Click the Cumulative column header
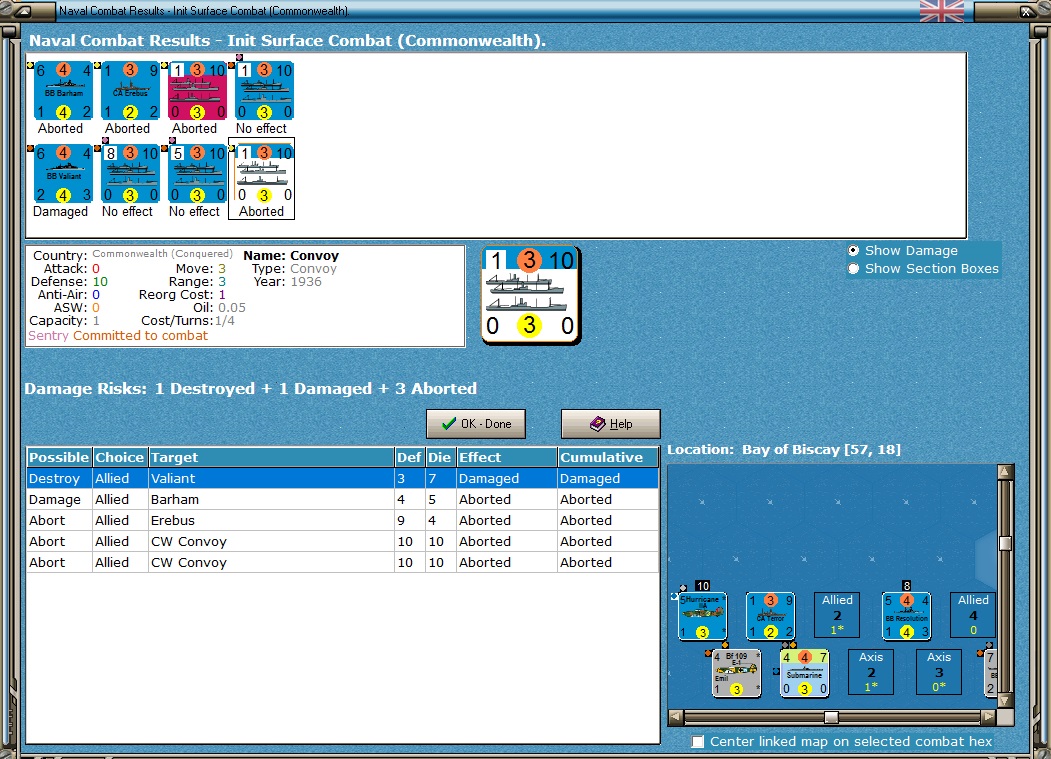The height and width of the screenshot is (759, 1051). (x=608, y=457)
